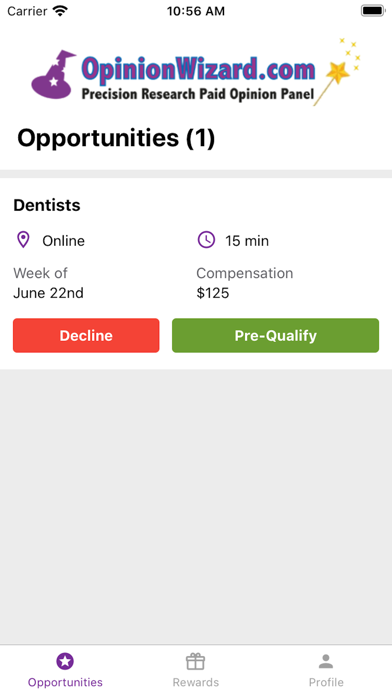Tap the Opportunities star icon
392x696 pixels.
point(65,661)
